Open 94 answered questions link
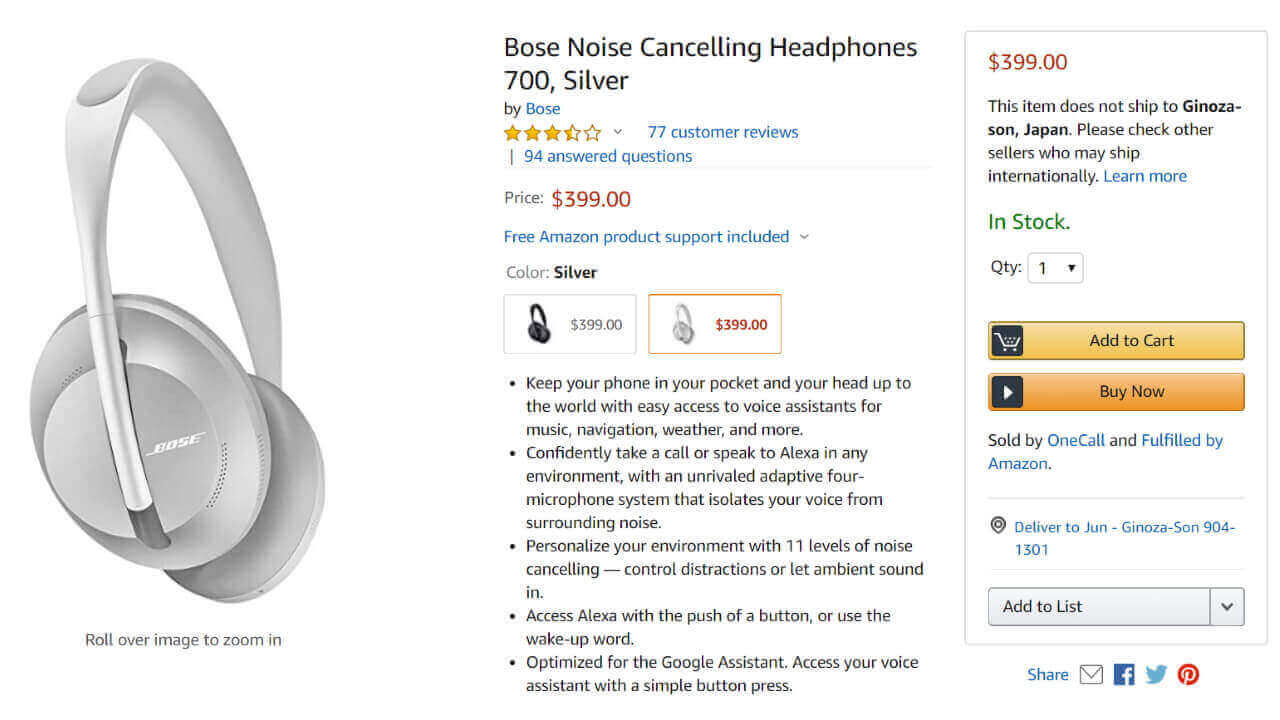The image size is (1280, 720). (607, 156)
